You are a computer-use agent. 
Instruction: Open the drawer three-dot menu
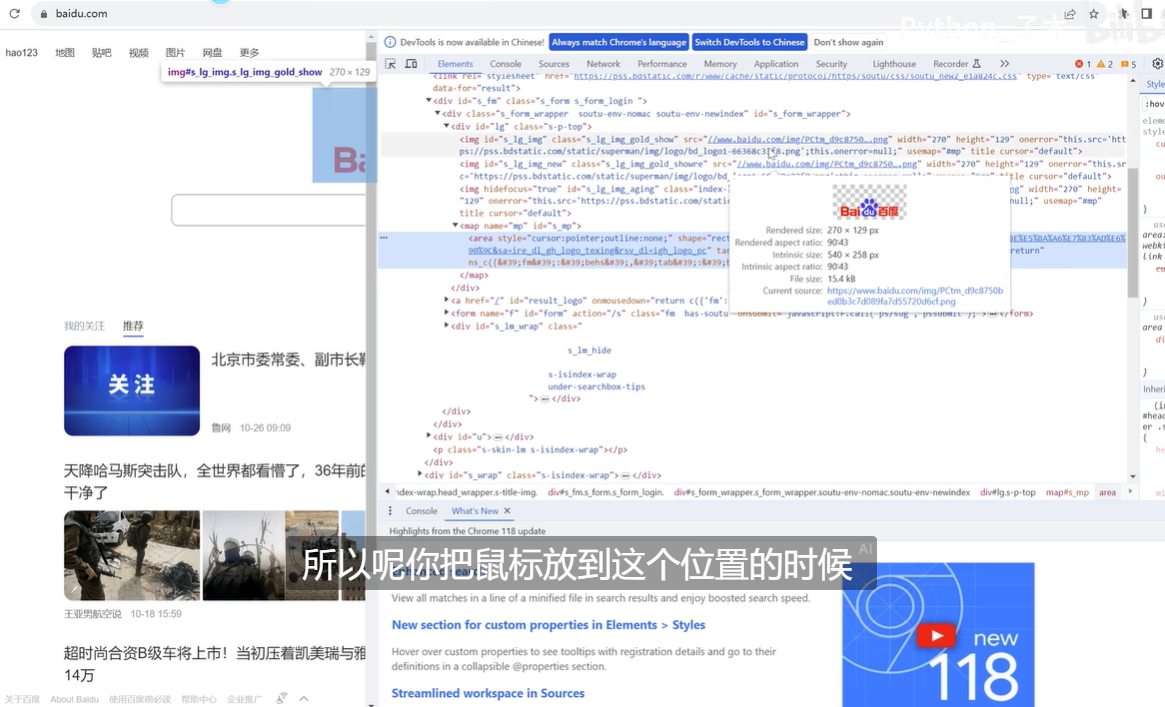[390, 511]
